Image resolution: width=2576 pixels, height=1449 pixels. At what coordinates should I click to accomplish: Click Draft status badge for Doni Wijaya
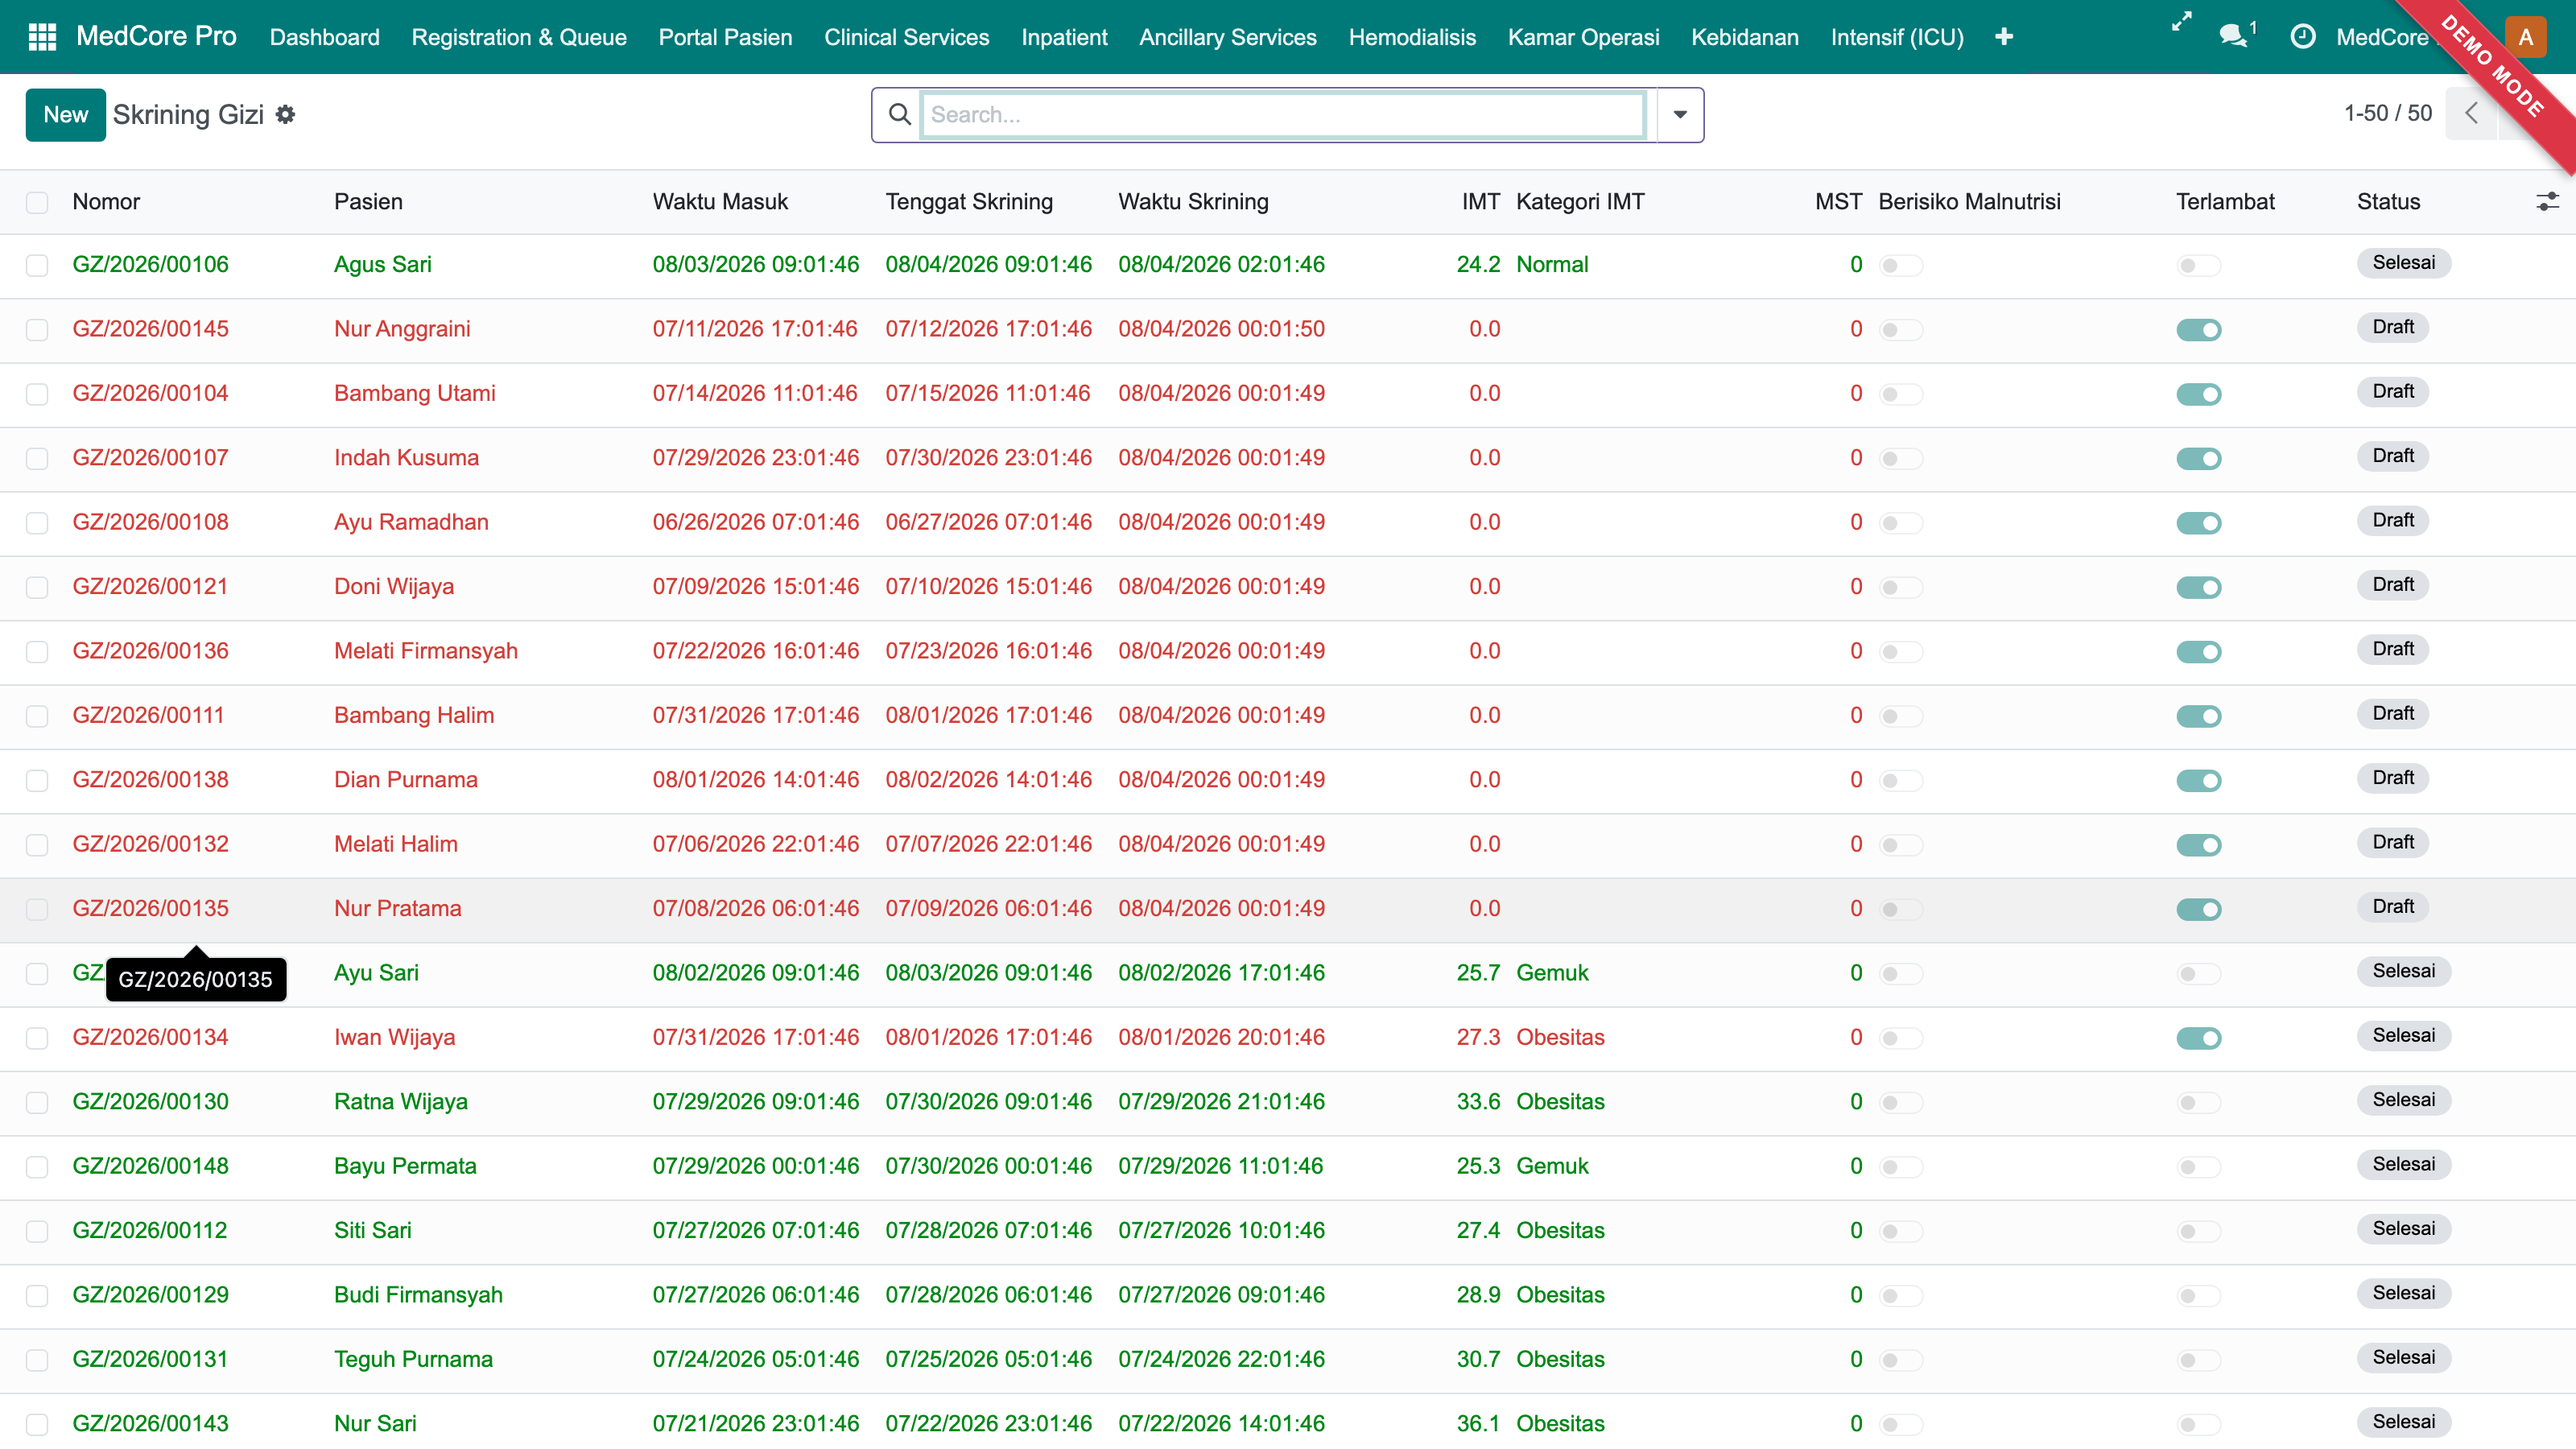pos(2392,585)
